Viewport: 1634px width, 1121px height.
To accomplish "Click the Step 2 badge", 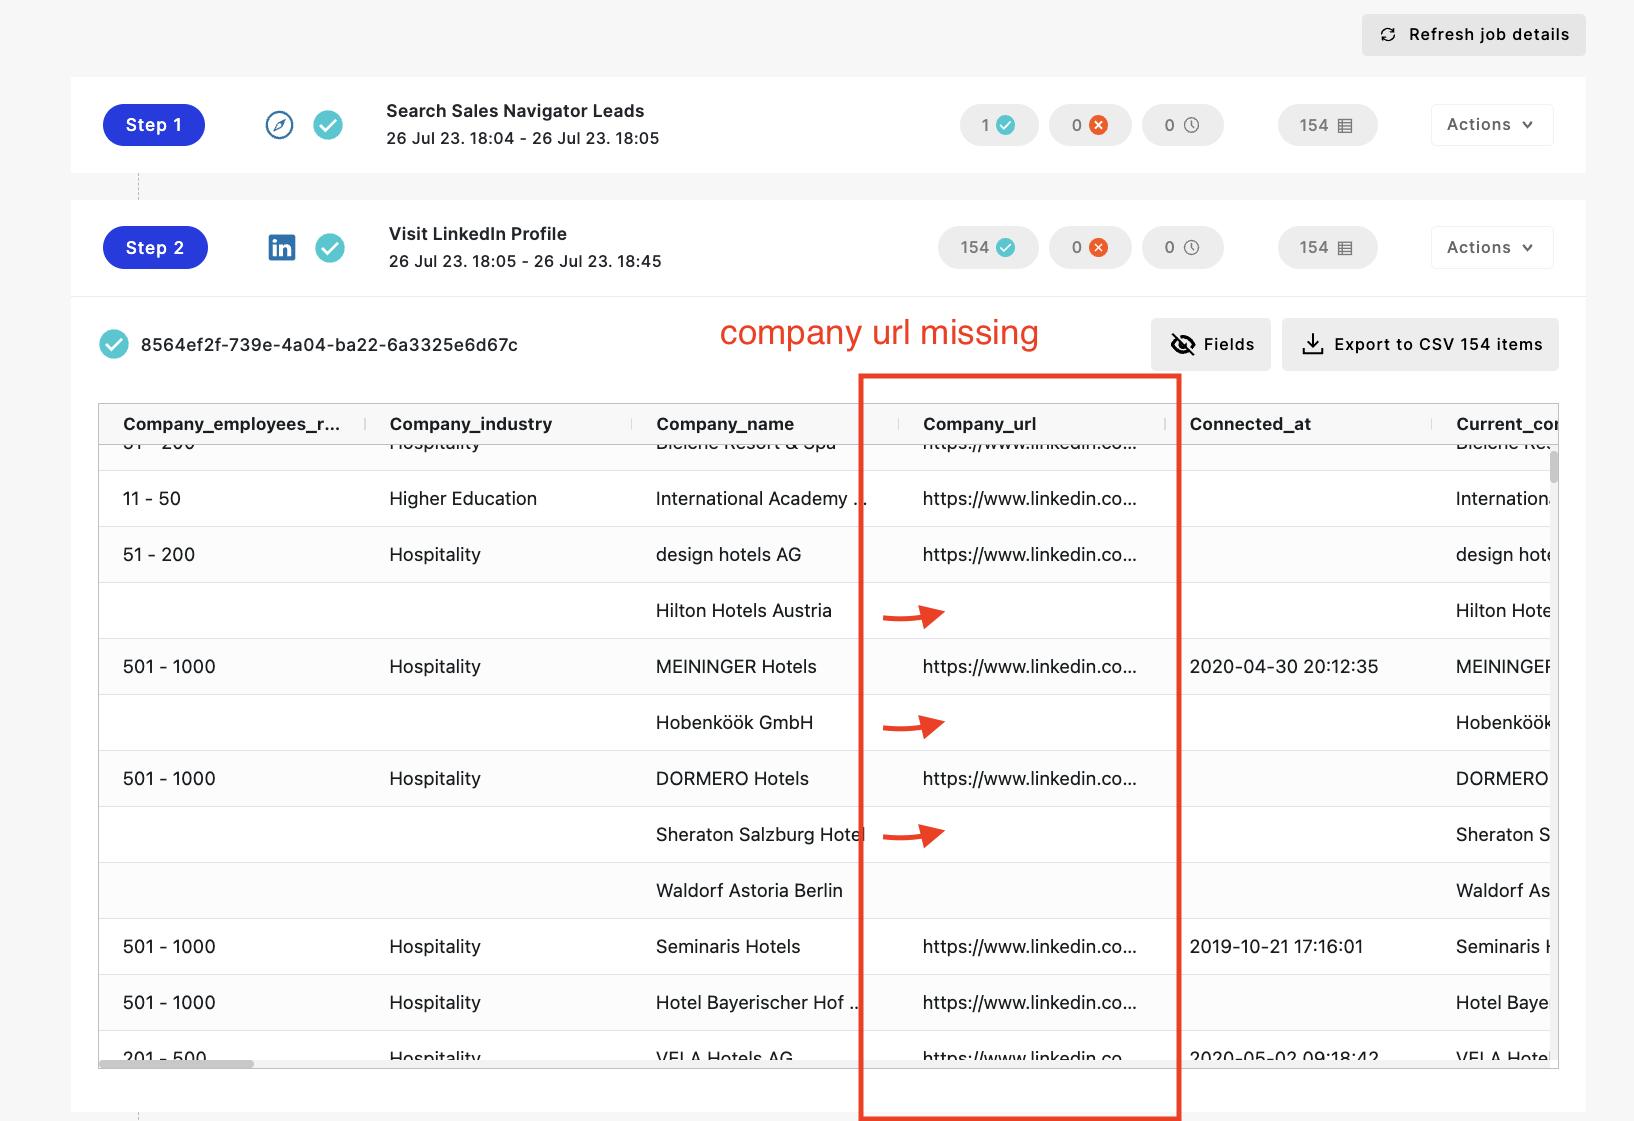I will pyautogui.click(x=155, y=248).
